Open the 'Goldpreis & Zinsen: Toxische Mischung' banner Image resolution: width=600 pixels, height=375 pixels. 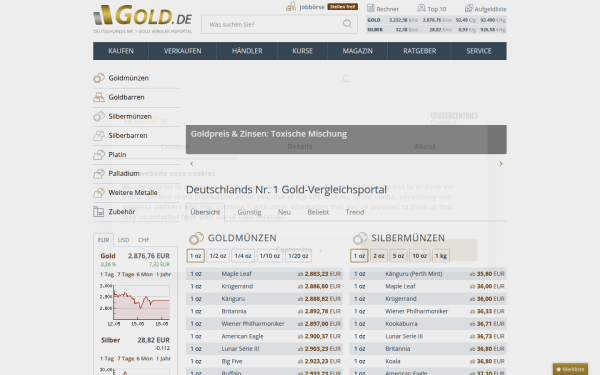[346, 139]
